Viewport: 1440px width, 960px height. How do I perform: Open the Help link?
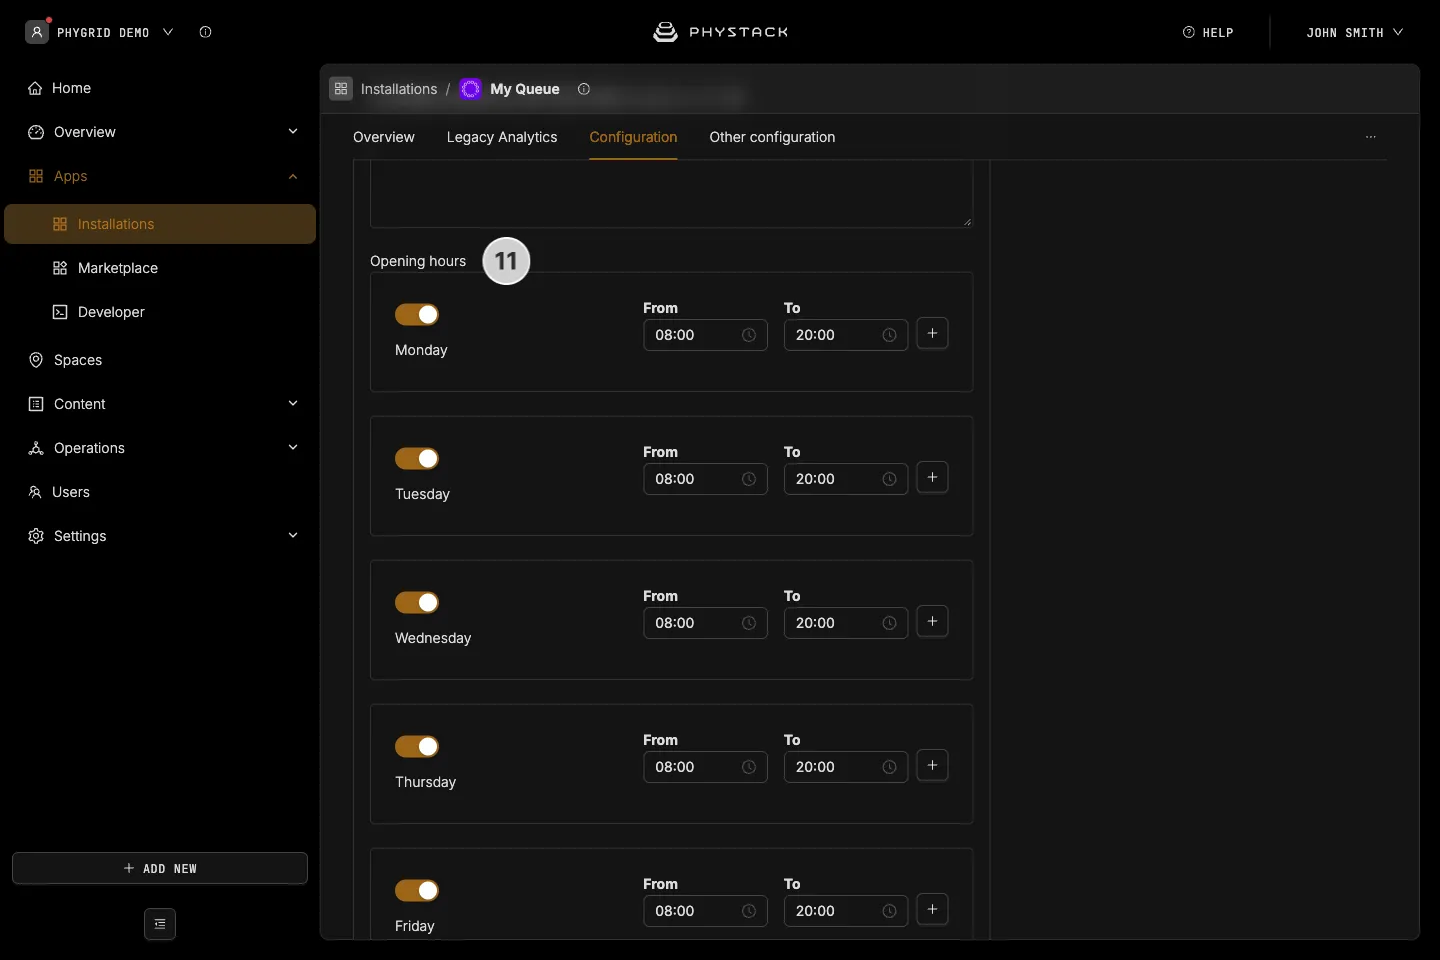point(1208,32)
